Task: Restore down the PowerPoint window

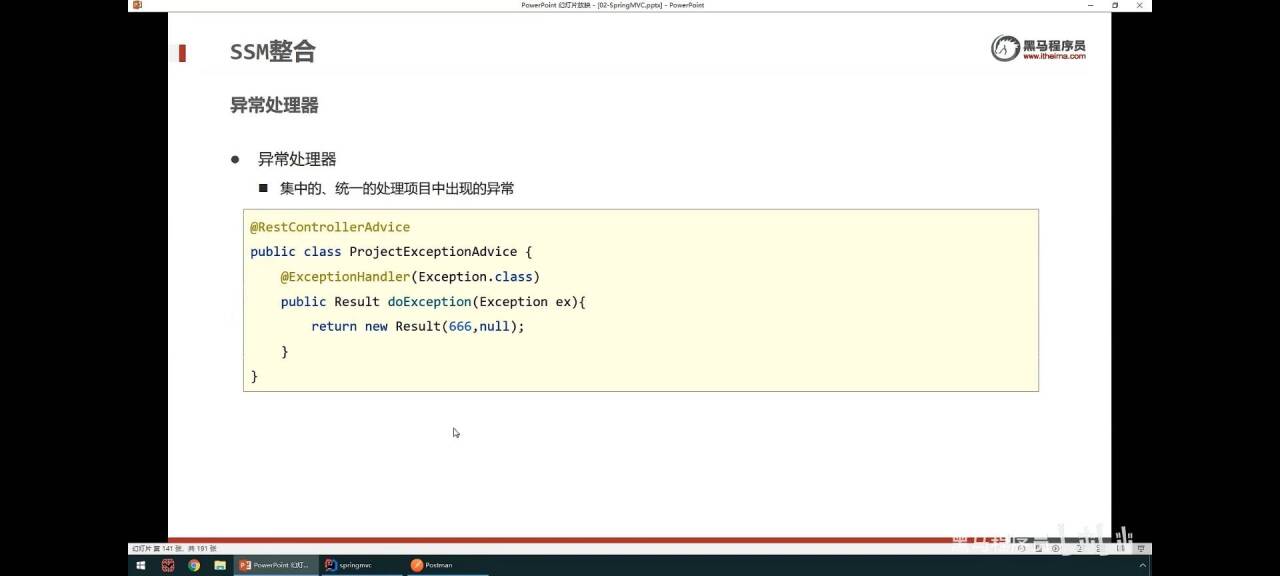Action: [x=1115, y=5]
